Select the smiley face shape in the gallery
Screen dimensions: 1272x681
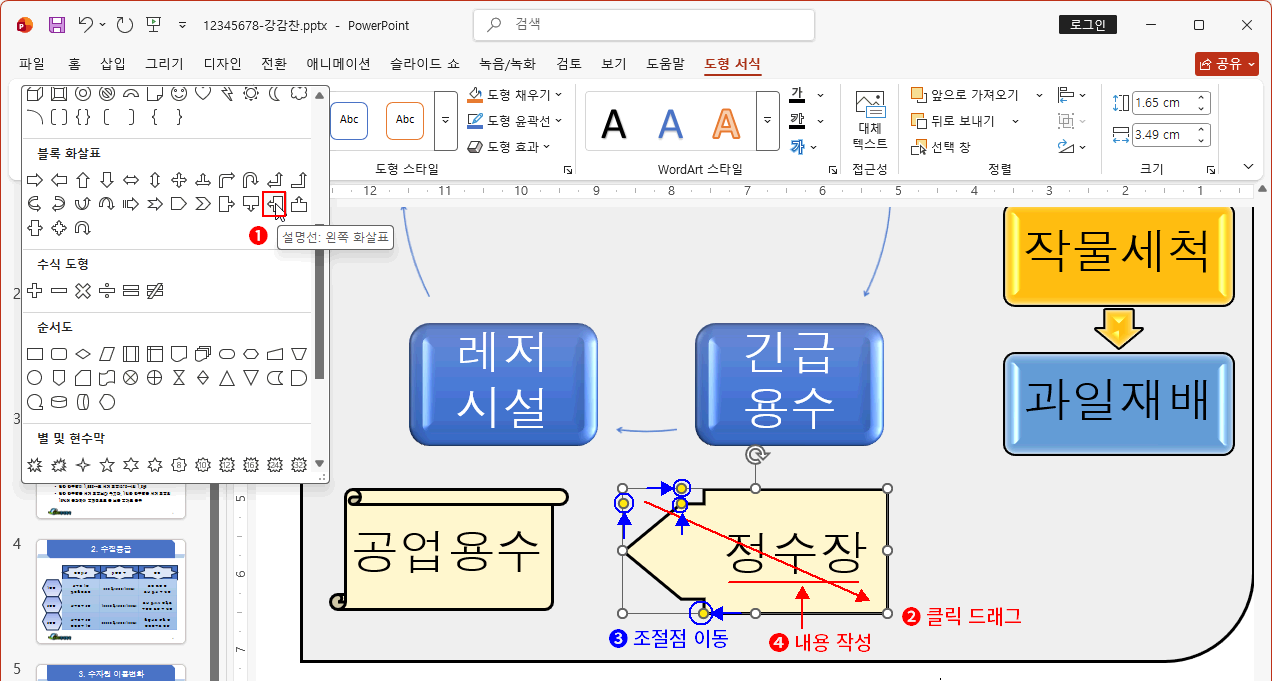point(180,94)
